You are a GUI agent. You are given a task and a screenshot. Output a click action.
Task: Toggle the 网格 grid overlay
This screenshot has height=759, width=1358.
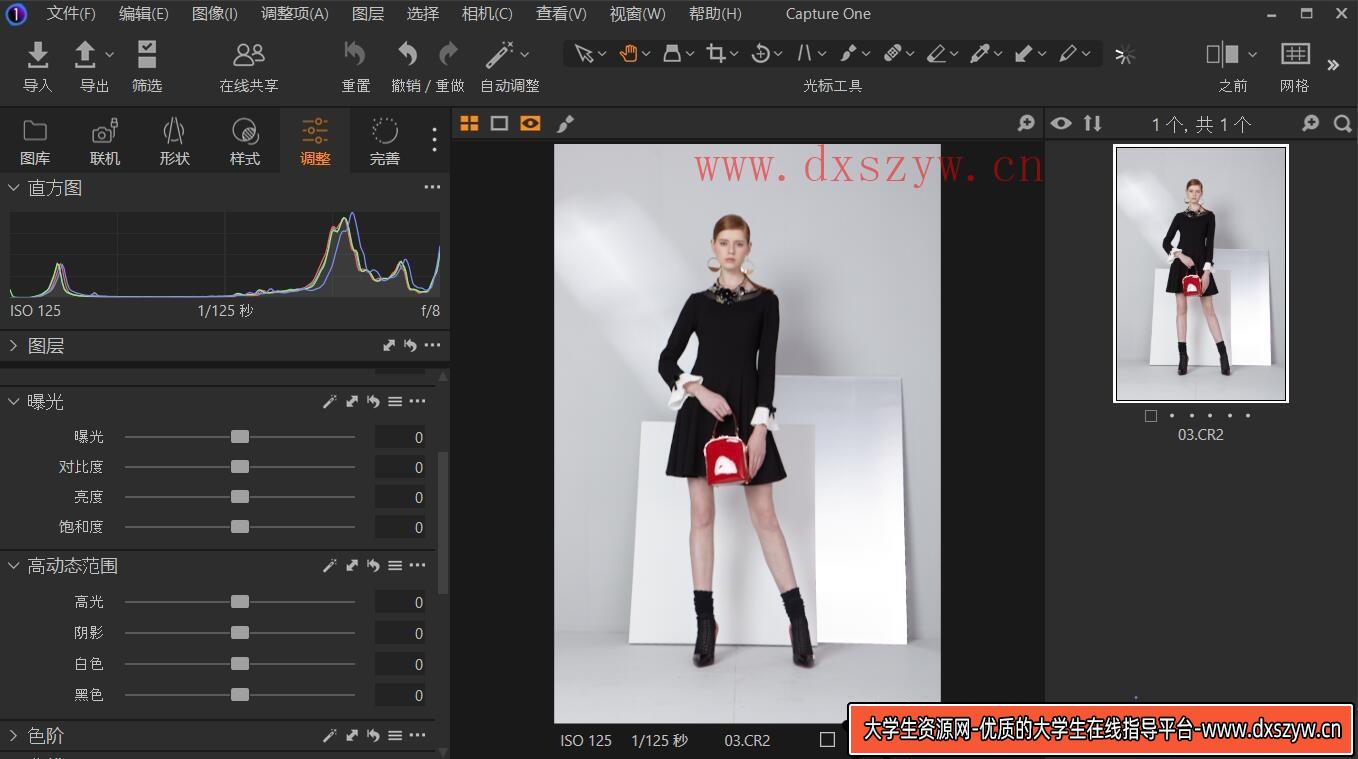coord(1295,54)
